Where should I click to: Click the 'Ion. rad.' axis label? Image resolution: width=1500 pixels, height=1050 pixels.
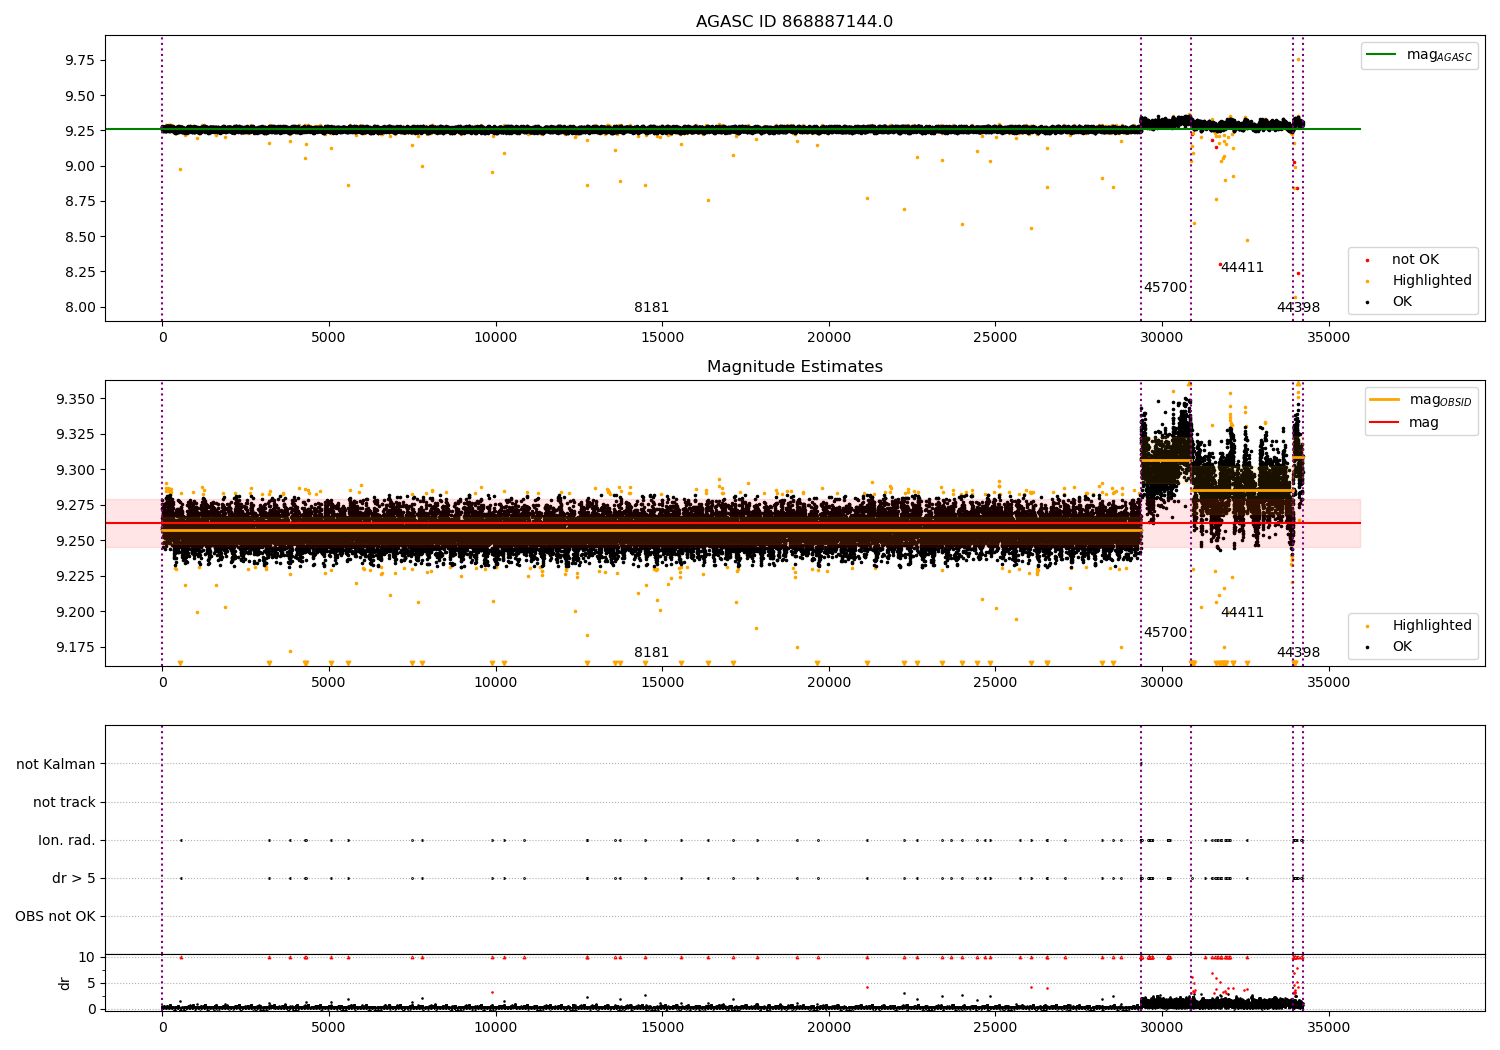click(x=67, y=840)
